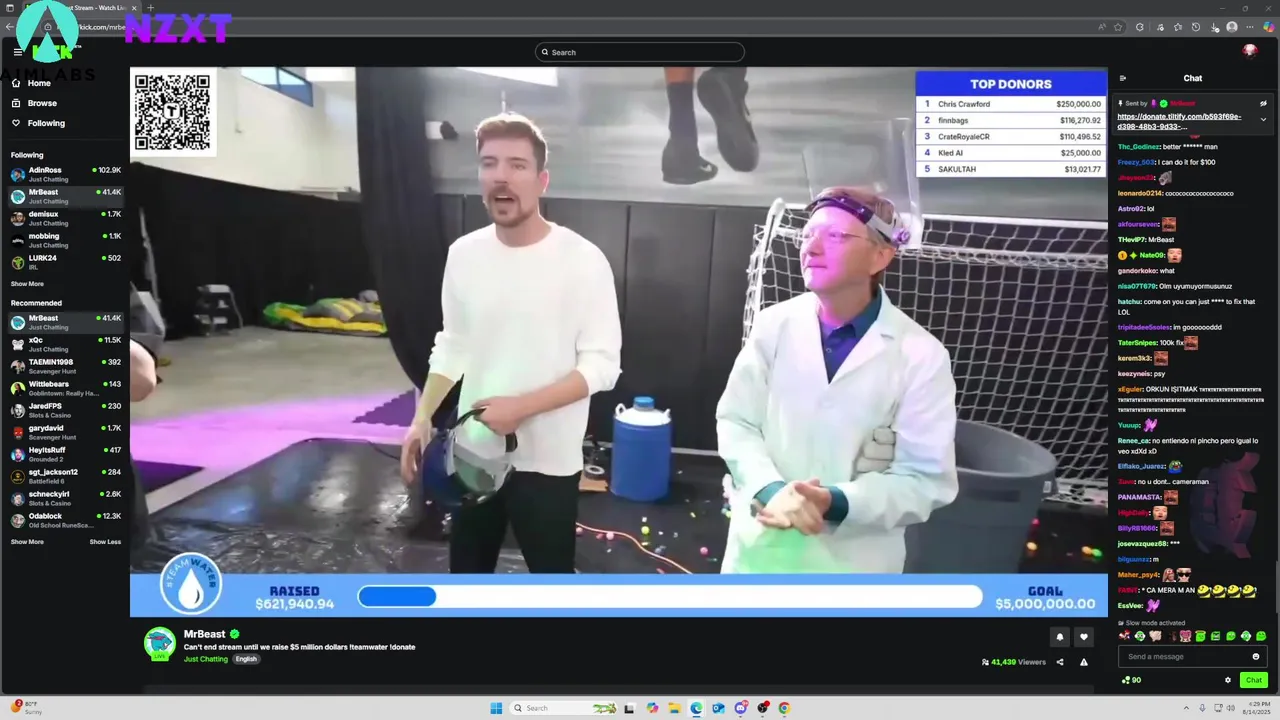Expand Following list with Show More
This screenshot has width=1280, height=720.
click(x=27, y=284)
